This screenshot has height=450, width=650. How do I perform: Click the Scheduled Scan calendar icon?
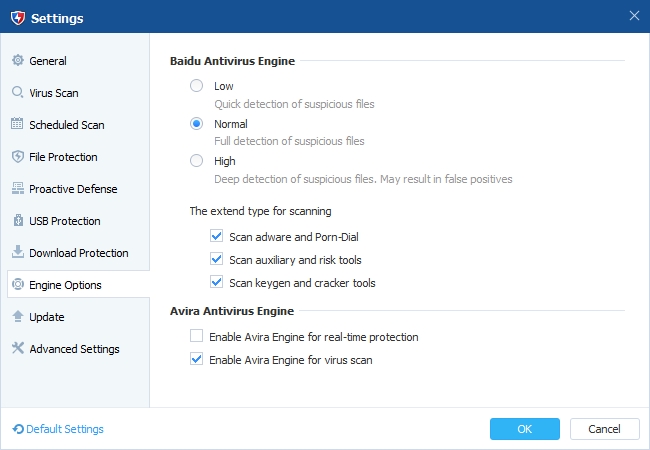pyautogui.click(x=17, y=125)
